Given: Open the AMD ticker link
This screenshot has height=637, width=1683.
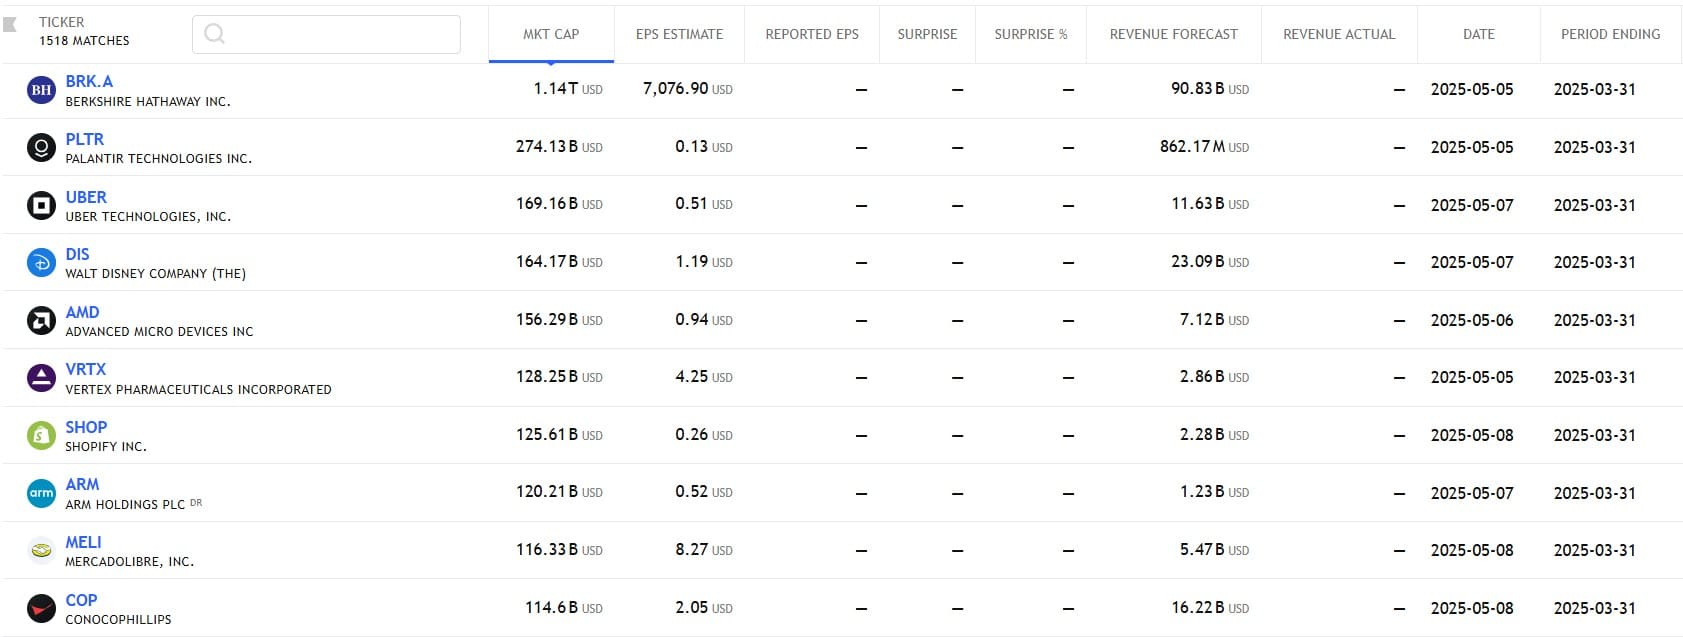Looking at the screenshot, I should [x=82, y=312].
